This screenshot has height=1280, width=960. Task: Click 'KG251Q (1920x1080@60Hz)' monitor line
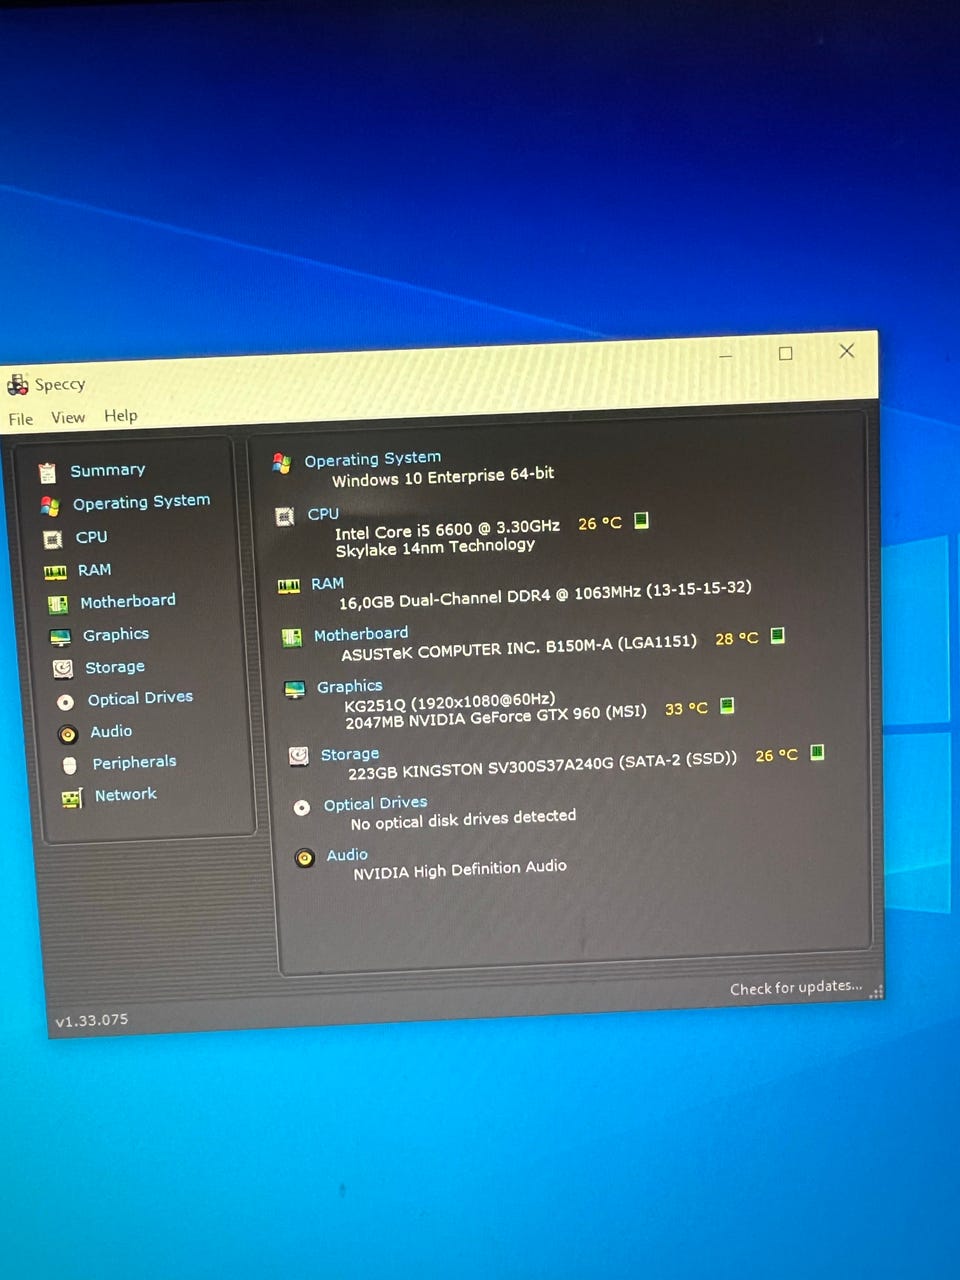[x=449, y=704]
